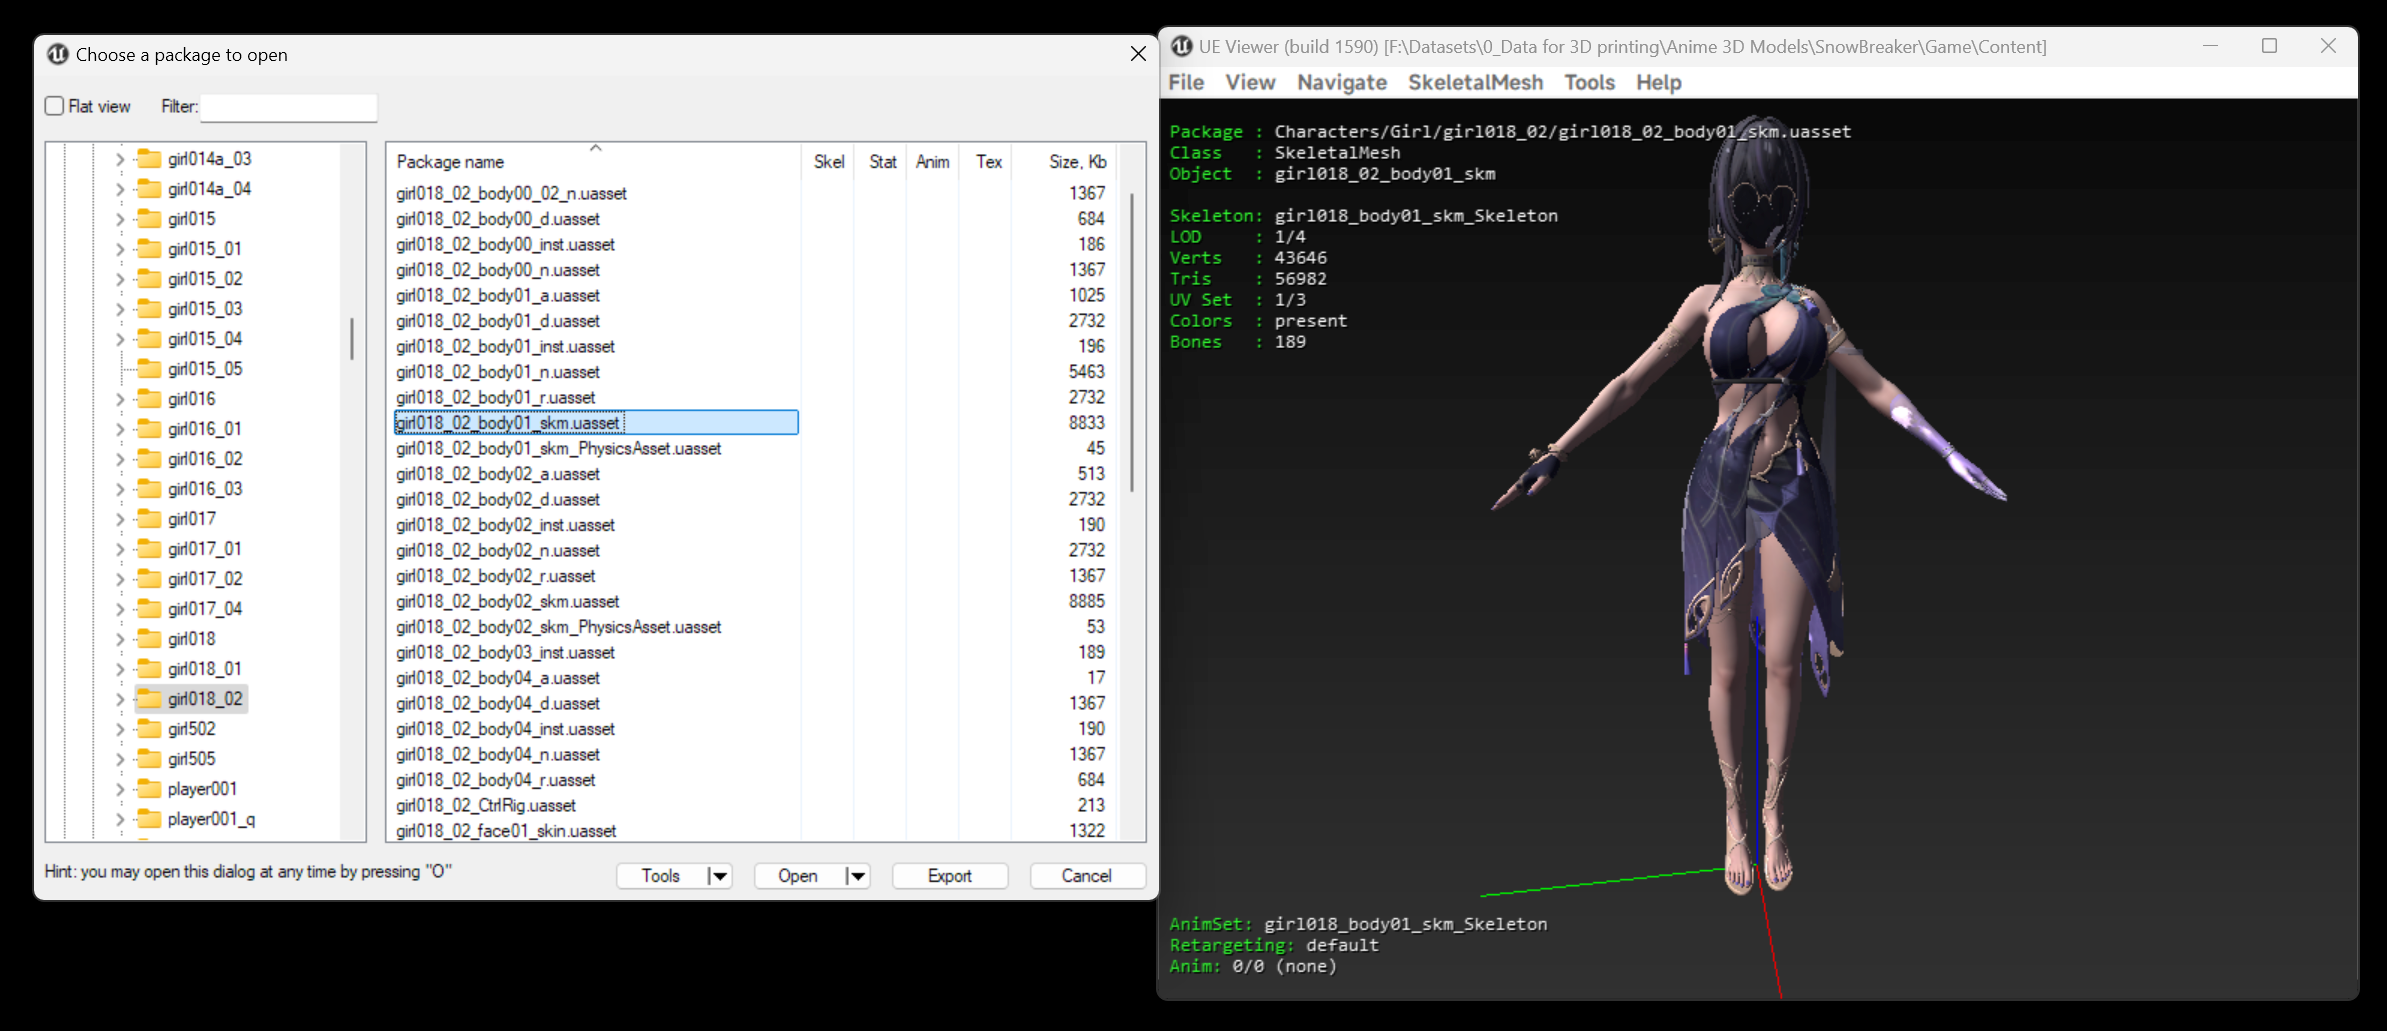Select girl018_02_body04_r.uasset row

tap(596, 780)
